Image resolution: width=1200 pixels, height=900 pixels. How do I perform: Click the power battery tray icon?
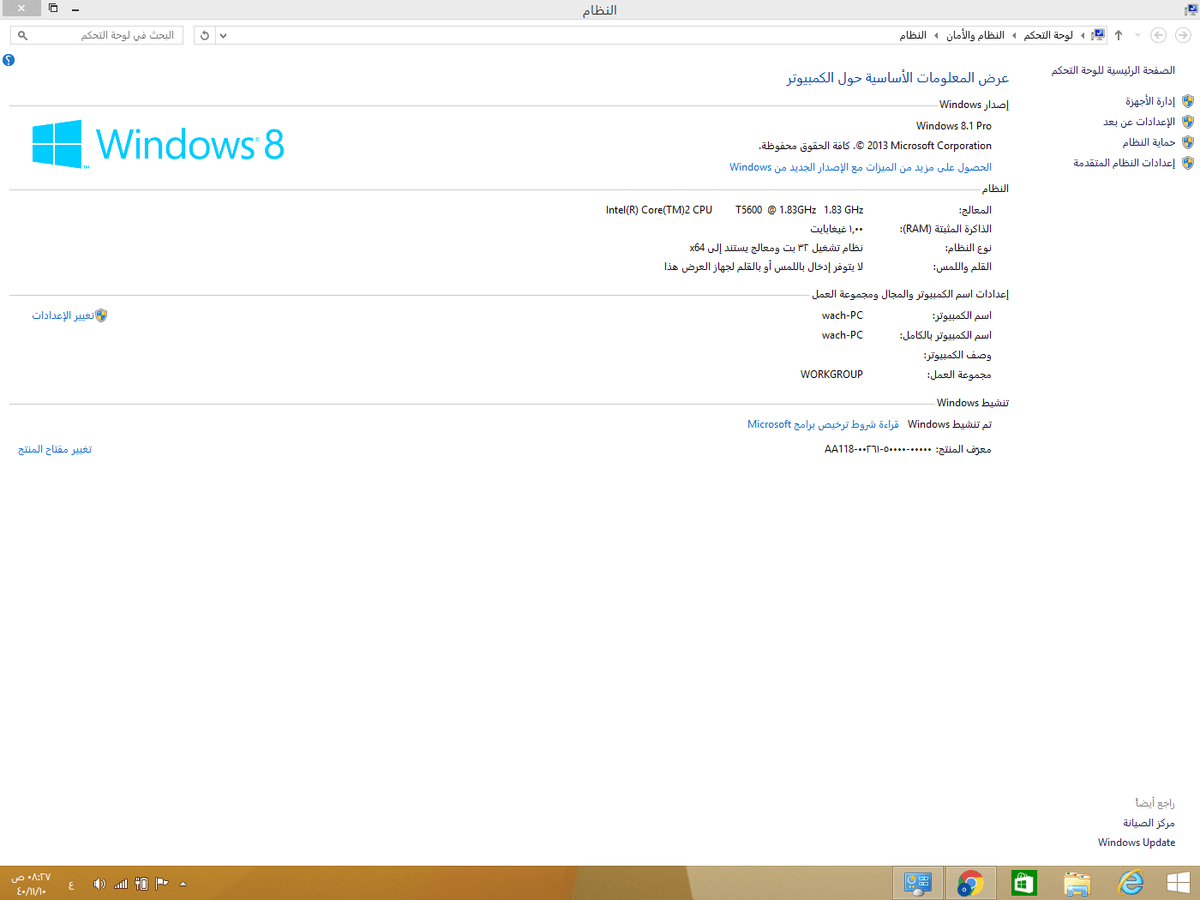[141, 884]
